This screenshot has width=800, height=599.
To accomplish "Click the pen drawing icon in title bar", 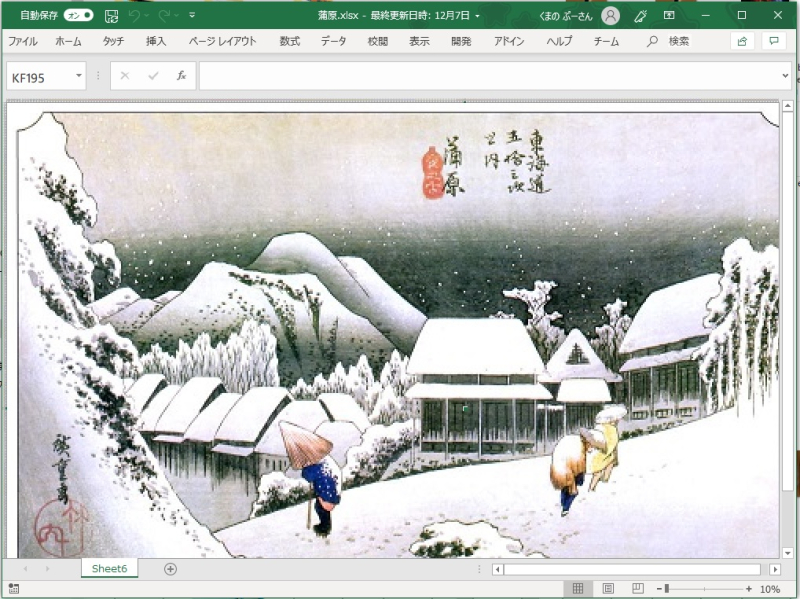I will click(640, 16).
